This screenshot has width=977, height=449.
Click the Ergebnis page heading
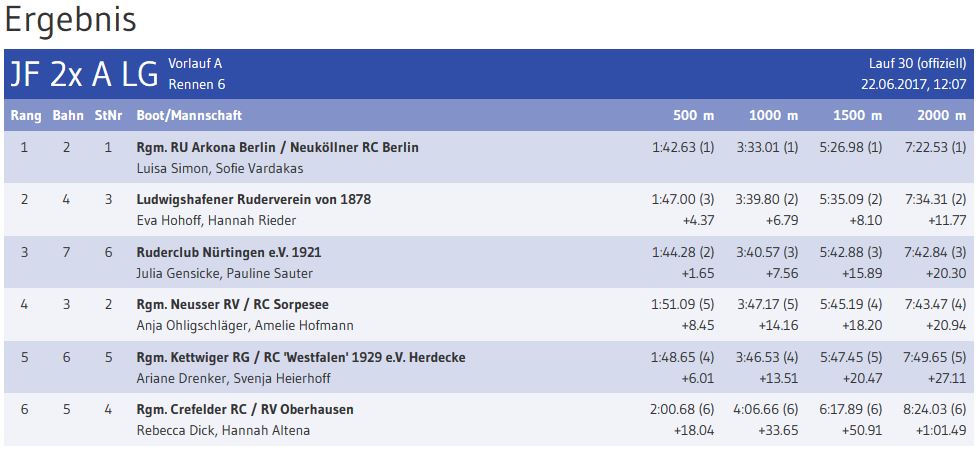[71, 19]
